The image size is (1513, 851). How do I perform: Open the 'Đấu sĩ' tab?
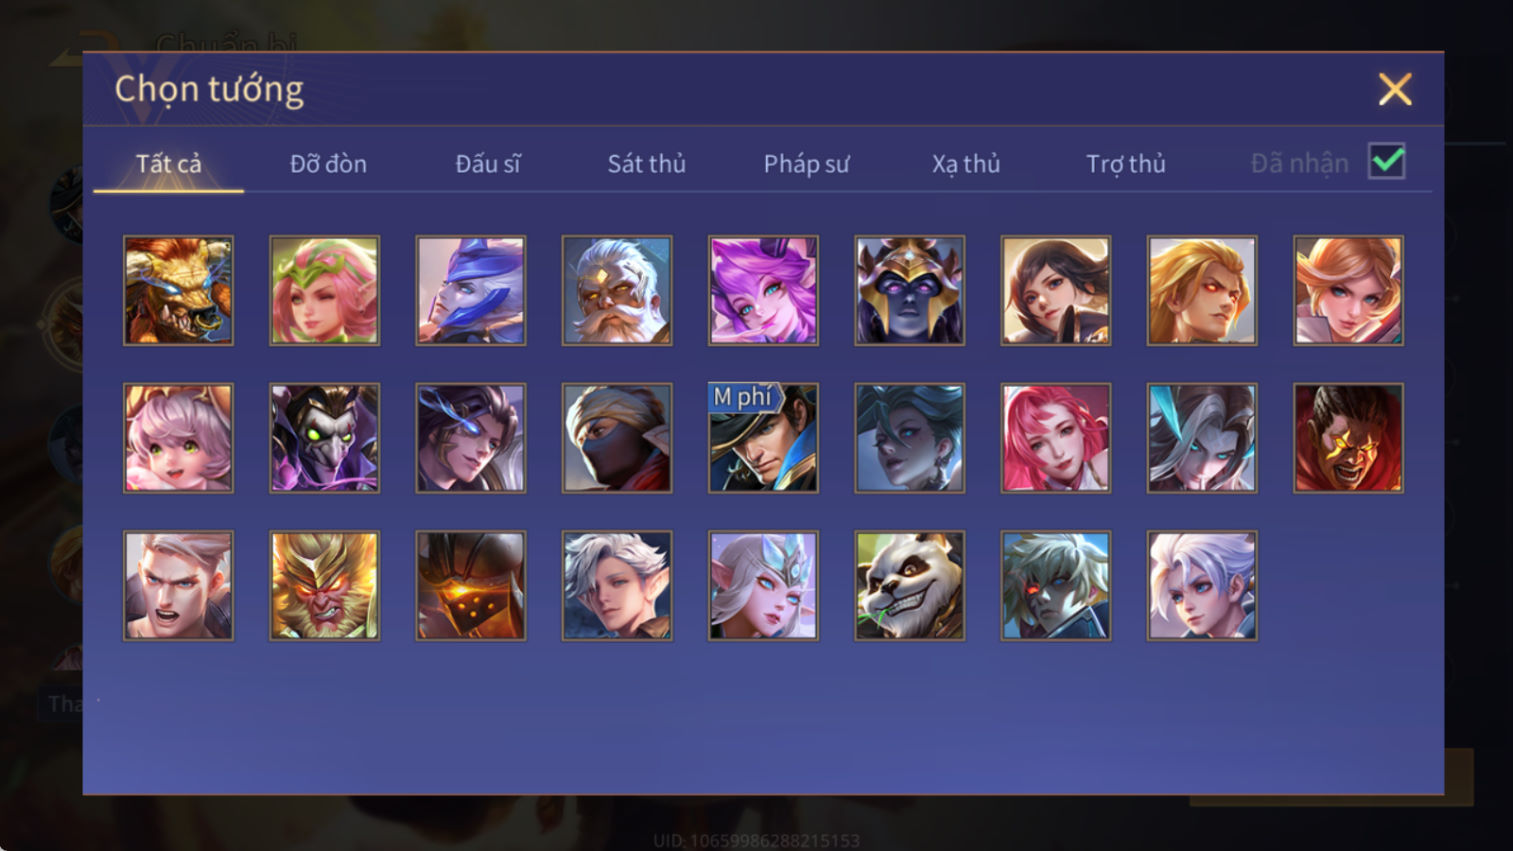(x=488, y=164)
